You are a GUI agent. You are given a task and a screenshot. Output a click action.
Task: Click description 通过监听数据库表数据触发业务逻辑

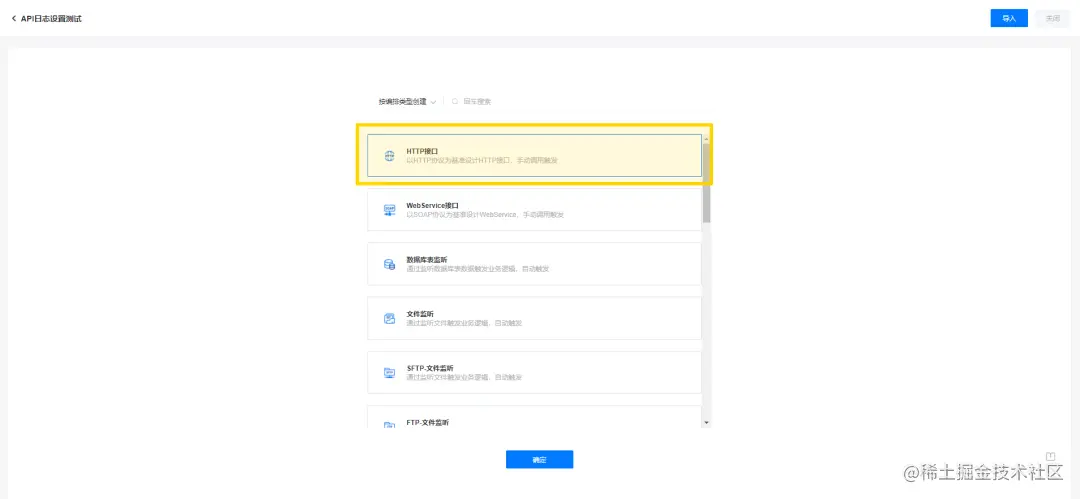pyautogui.click(x=477, y=269)
